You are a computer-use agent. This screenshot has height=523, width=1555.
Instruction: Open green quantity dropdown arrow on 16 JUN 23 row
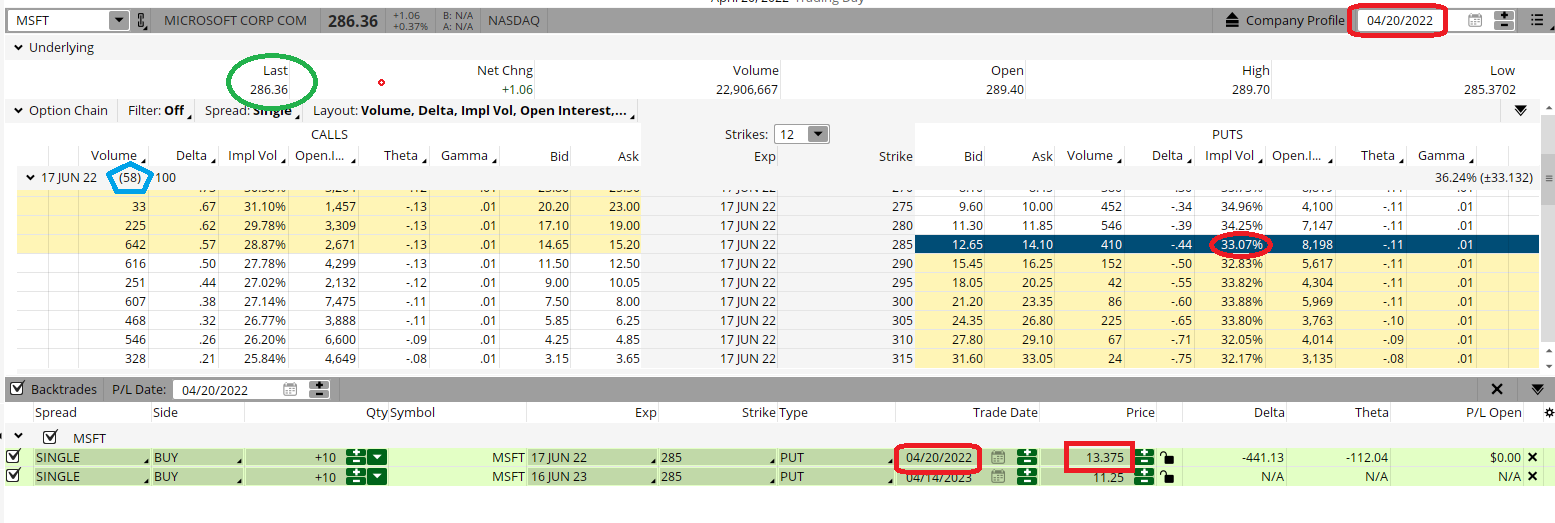(376, 476)
